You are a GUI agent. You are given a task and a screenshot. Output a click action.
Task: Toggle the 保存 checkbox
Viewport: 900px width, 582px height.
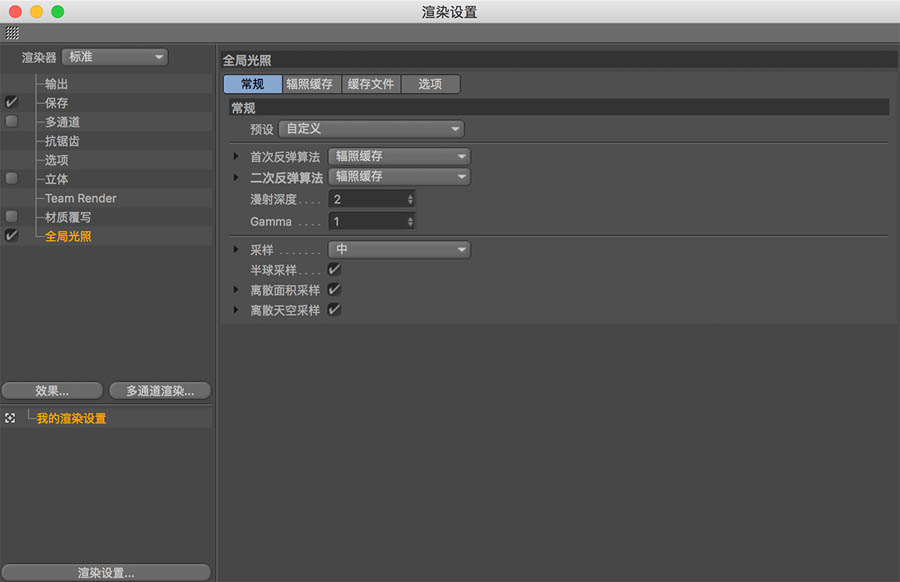tap(12, 102)
